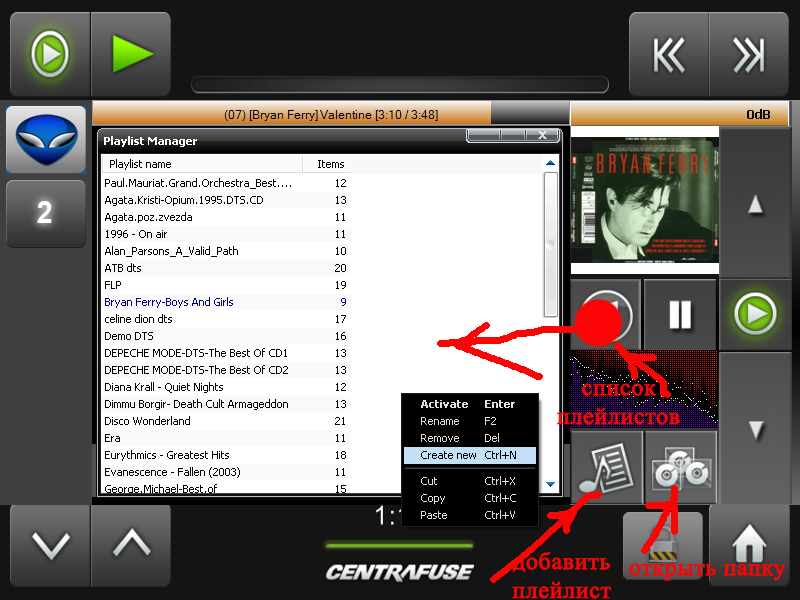Click the Items column header
The height and width of the screenshot is (600, 800).
click(x=330, y=164)
